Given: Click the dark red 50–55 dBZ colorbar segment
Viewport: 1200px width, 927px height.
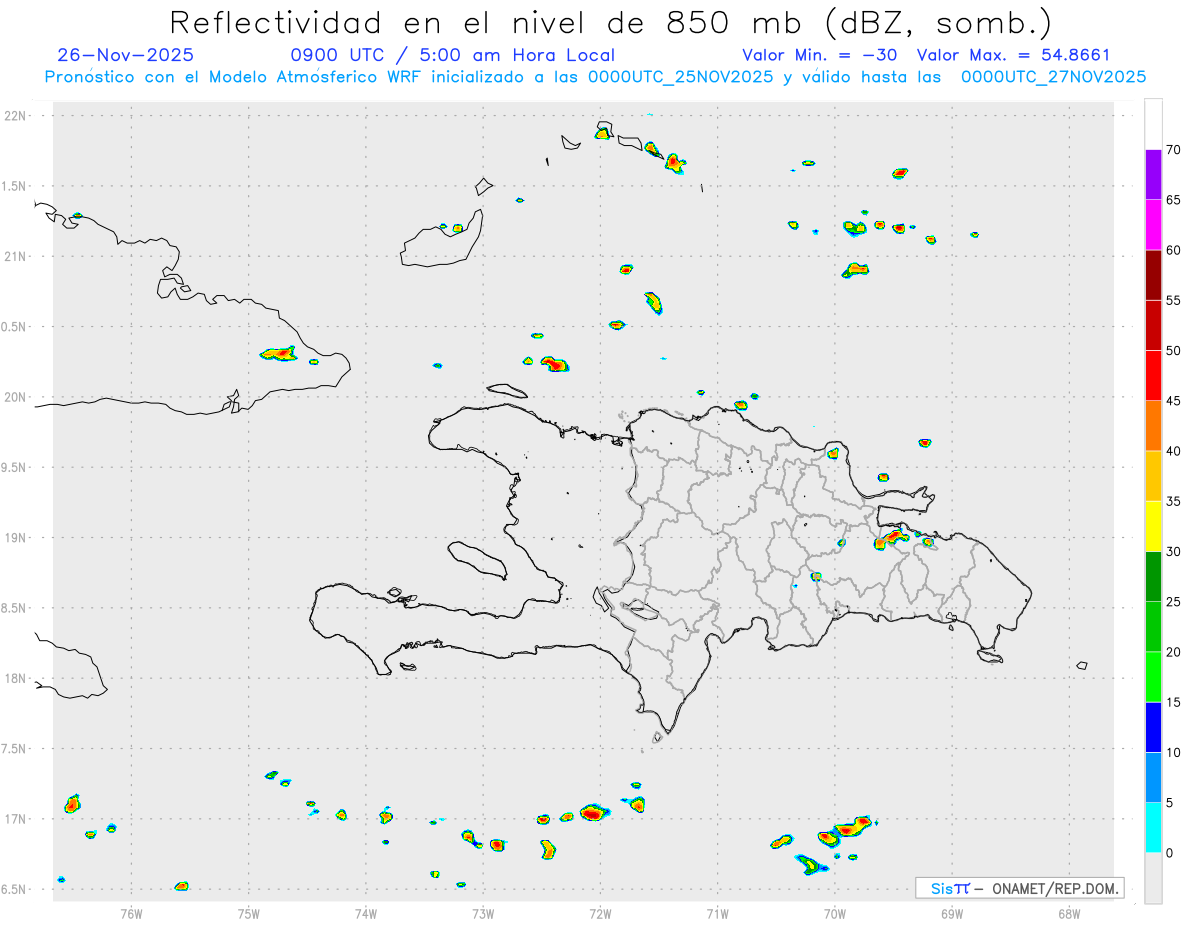Looking at the screenshot, I should 1153,326.
